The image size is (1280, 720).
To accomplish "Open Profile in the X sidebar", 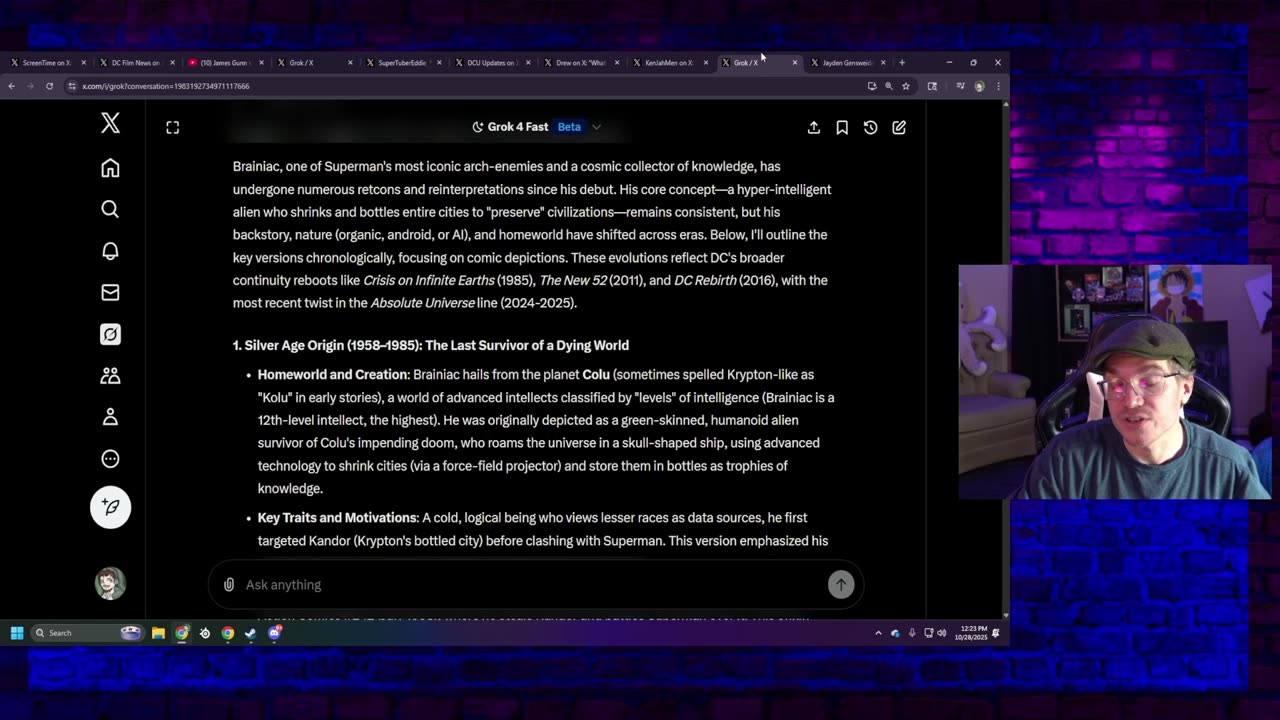I will [110, 417].
